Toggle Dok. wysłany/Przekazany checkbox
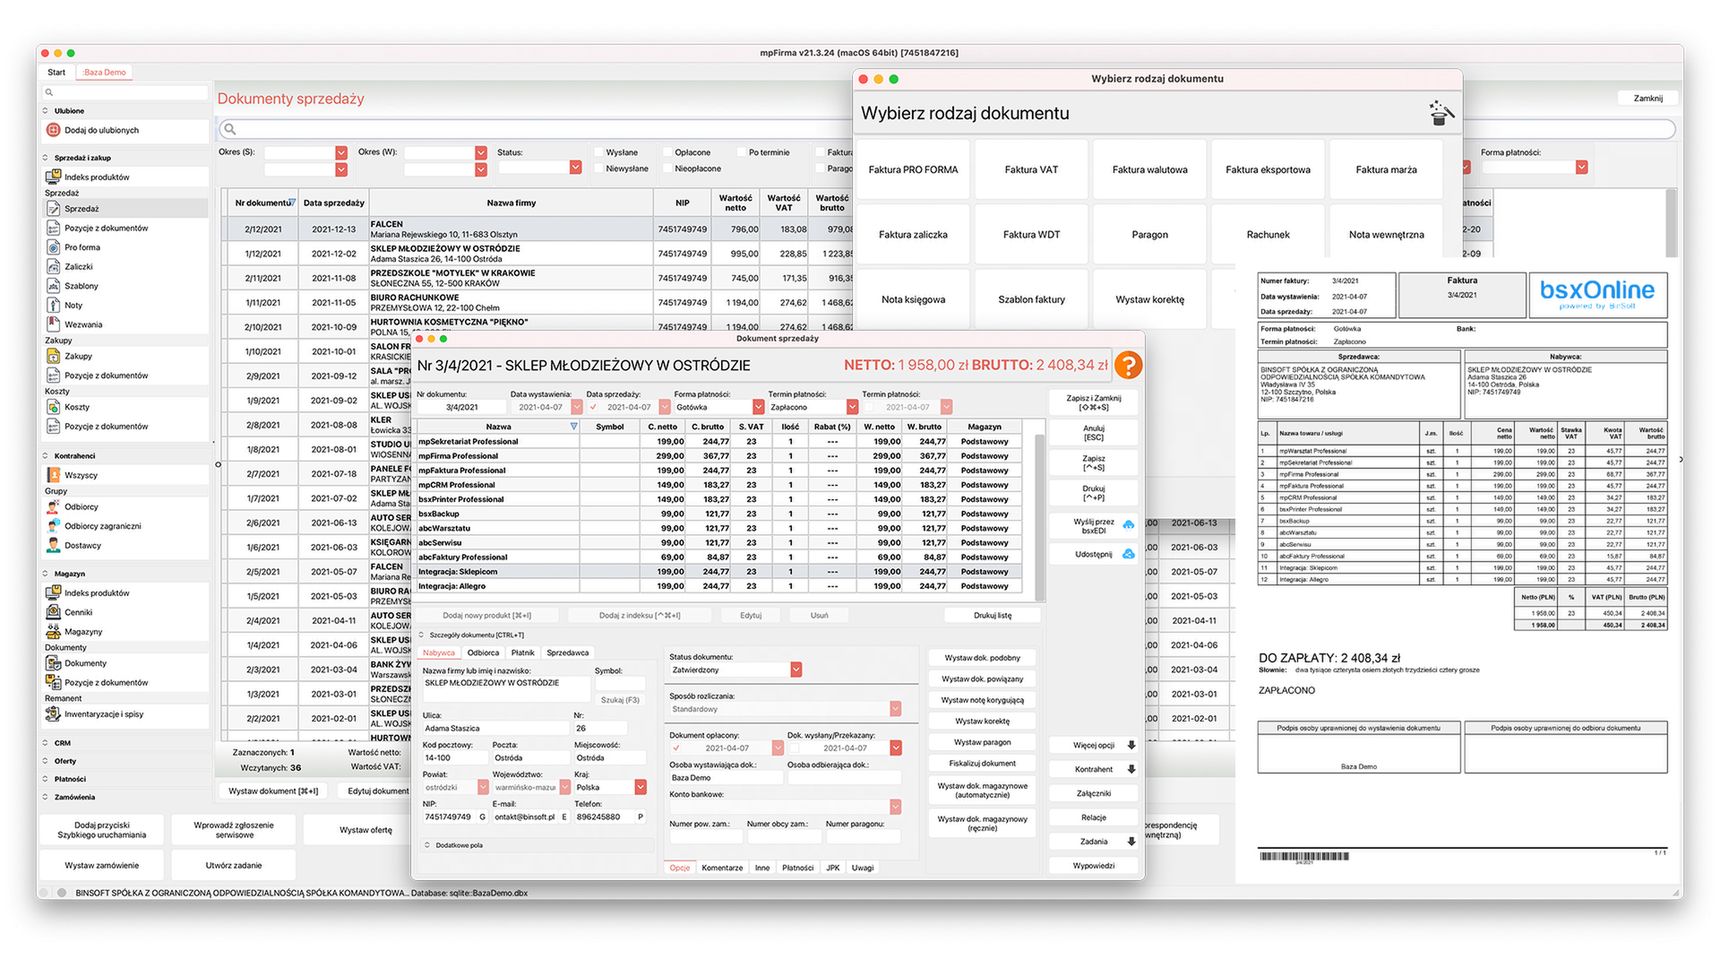 click(795, 748)
